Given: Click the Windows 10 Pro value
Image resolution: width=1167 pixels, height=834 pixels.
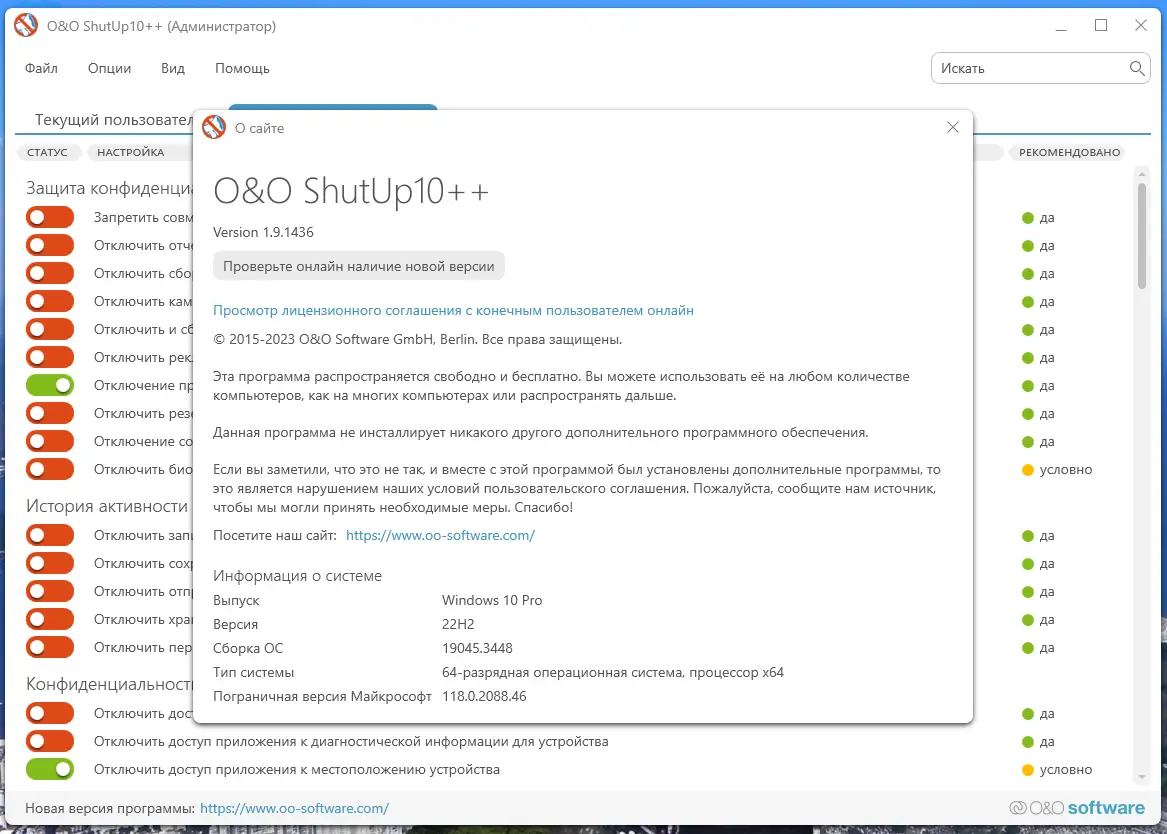Looking at the screenshot, I should pyautogui.click(x=492, y=600).
